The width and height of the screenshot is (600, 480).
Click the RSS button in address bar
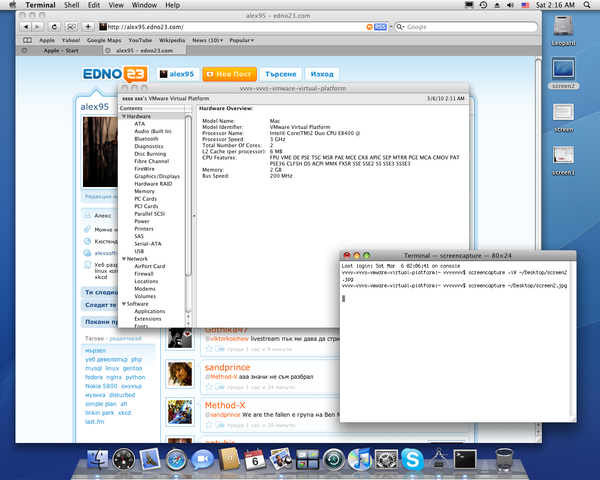pos(380,27)
